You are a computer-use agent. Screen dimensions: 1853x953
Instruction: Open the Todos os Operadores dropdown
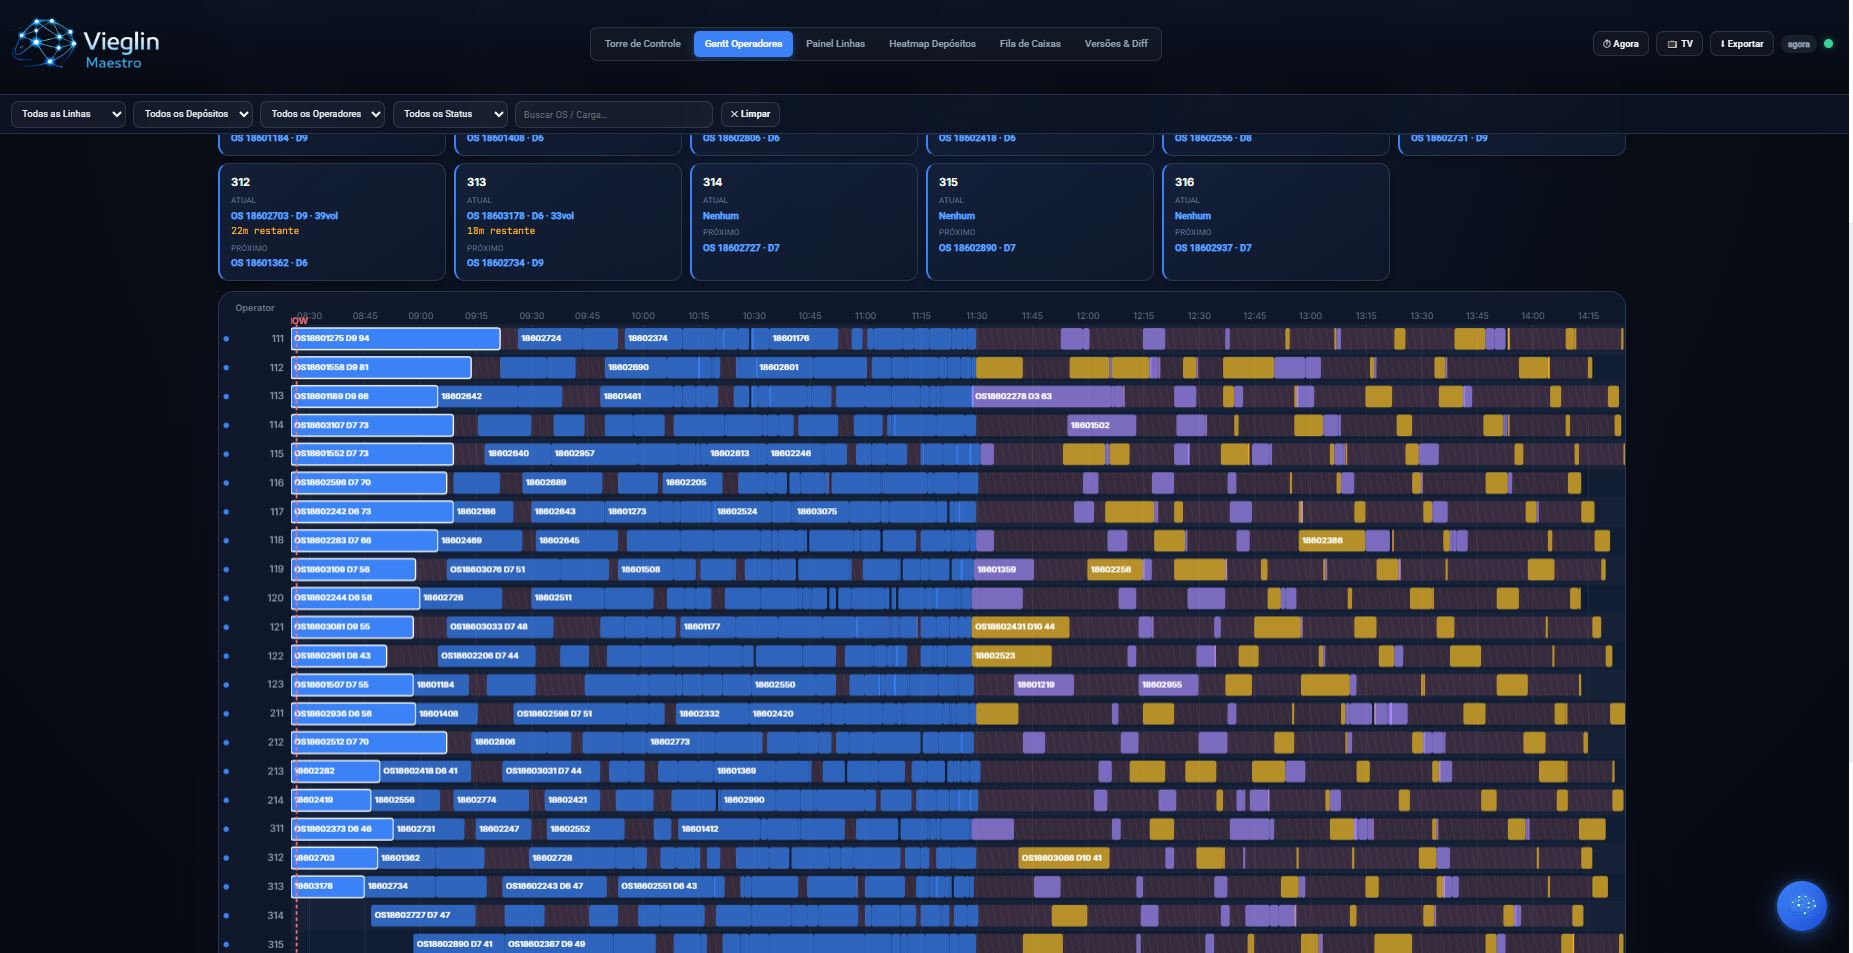pyautogui.click(x=323, y=114)
